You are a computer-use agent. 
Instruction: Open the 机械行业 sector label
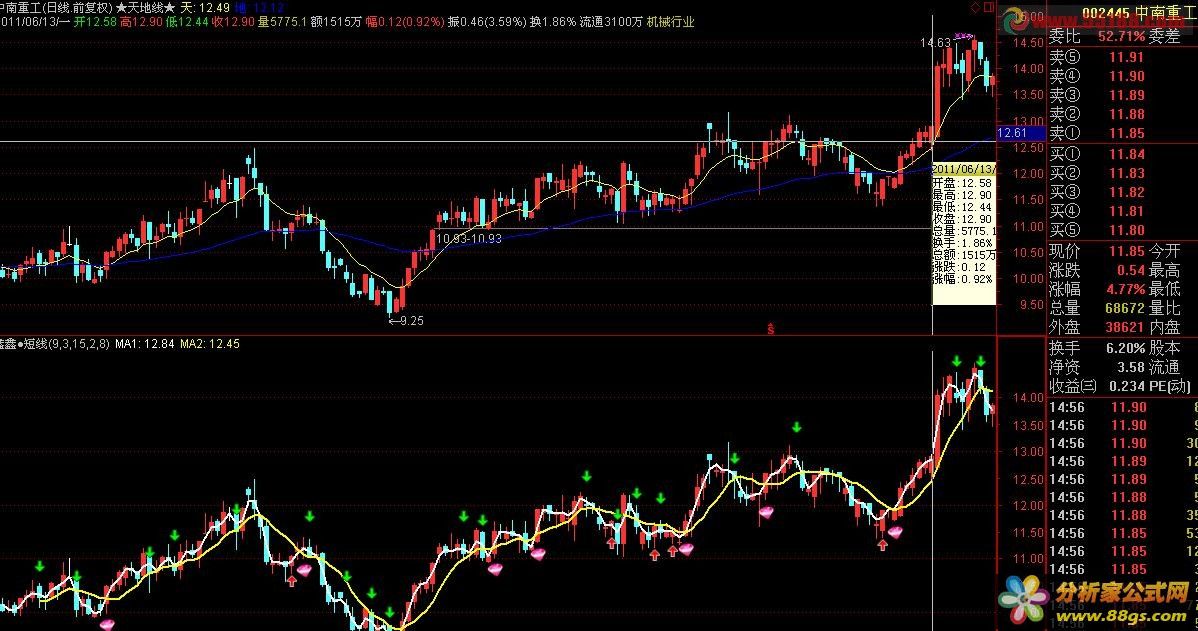pyautogui.click(x=671, y=22)
